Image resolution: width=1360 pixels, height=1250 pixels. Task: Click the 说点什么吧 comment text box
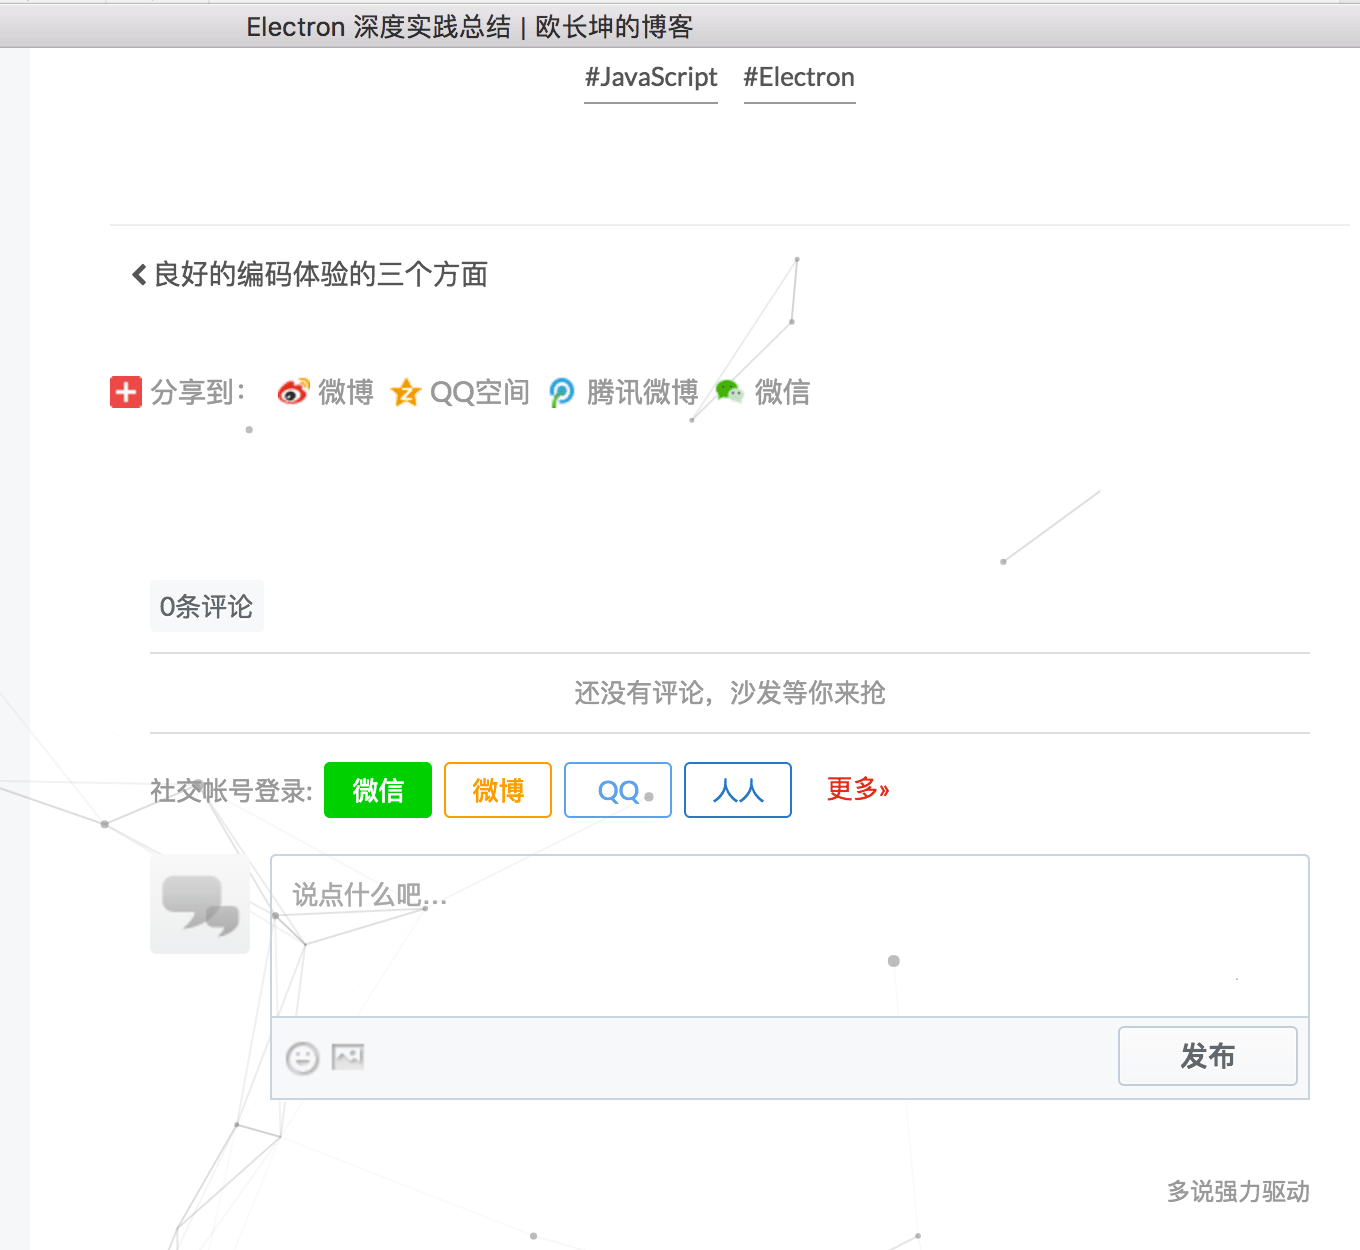(789, 935)
